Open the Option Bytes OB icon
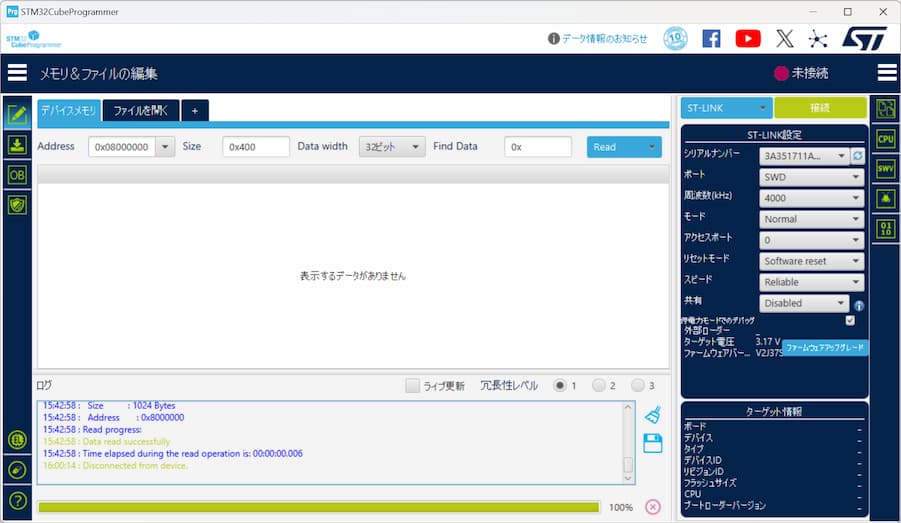Image resolution: width=901 pixels, height=523 pixels. tap(17, 175)
